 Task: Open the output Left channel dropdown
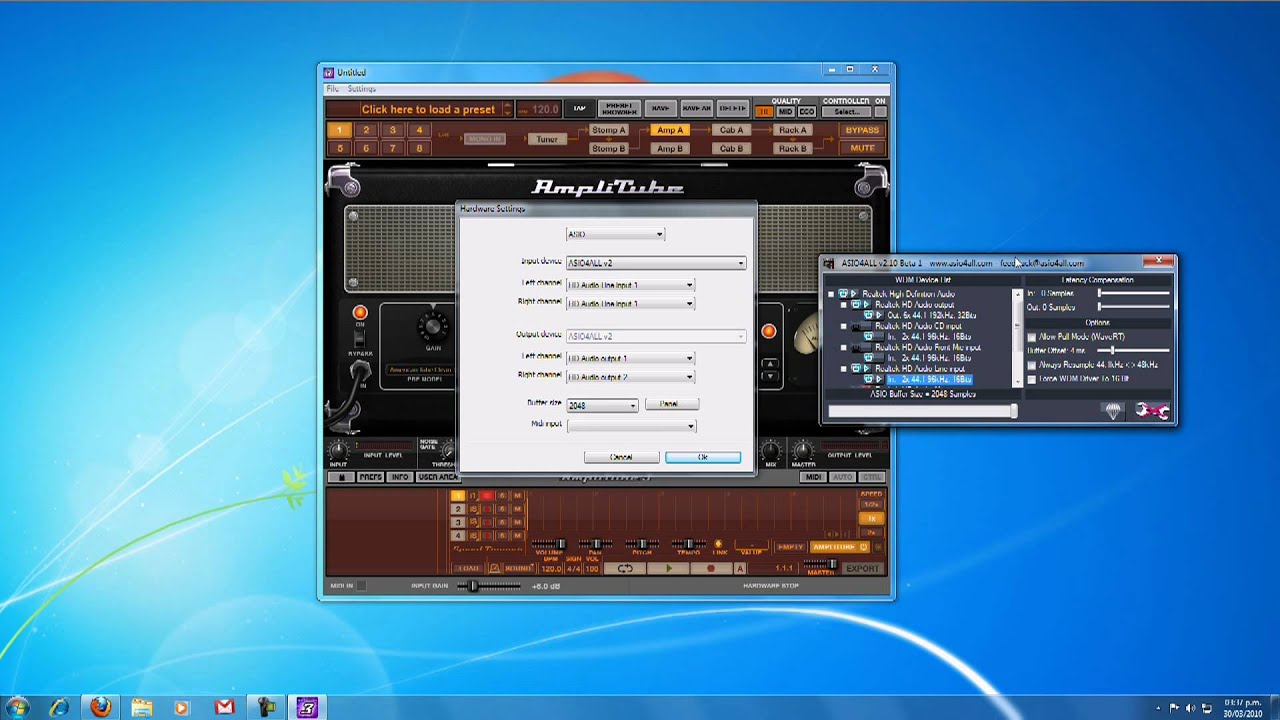tap(630, 358)
